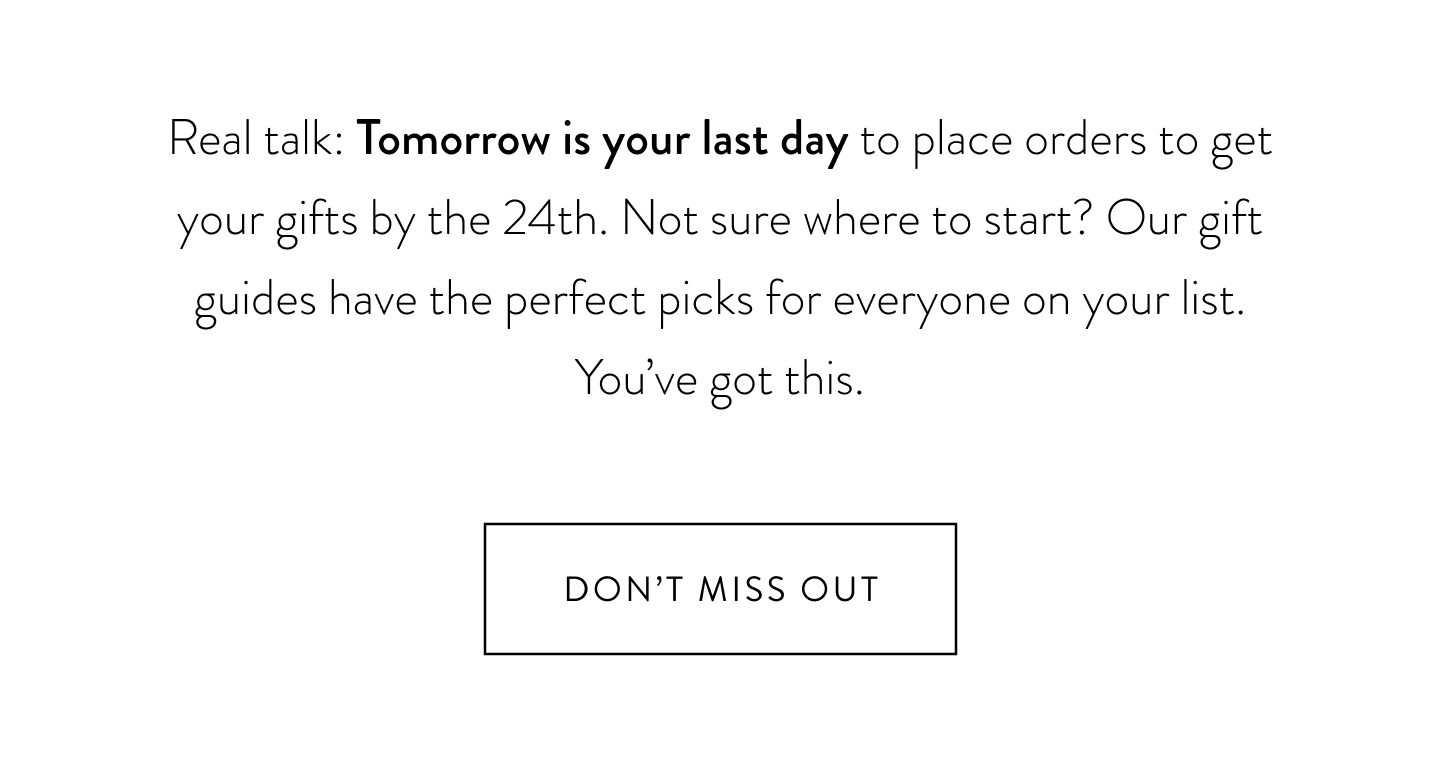The height and width of the screenshot is (784, 1440).
Task: Click the bold 'Tomorrow is your last day' text
Action: [602, 140]
